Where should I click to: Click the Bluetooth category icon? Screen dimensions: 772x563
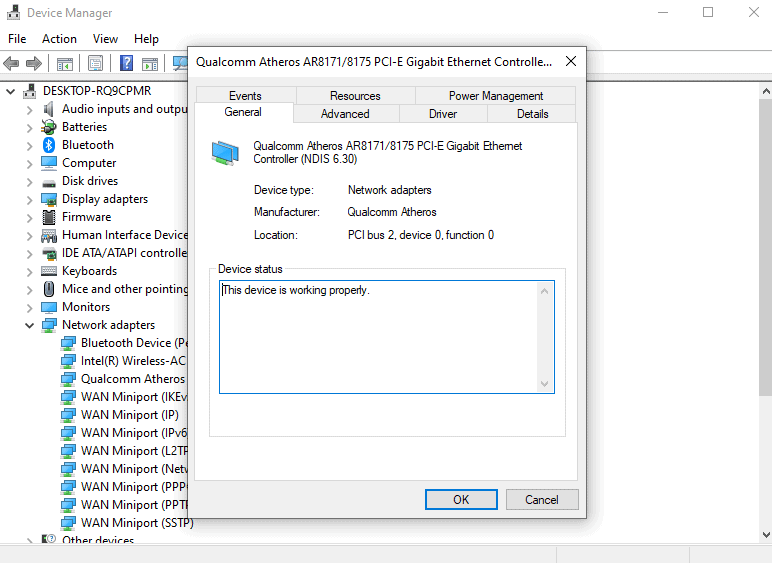coord(49,145)
